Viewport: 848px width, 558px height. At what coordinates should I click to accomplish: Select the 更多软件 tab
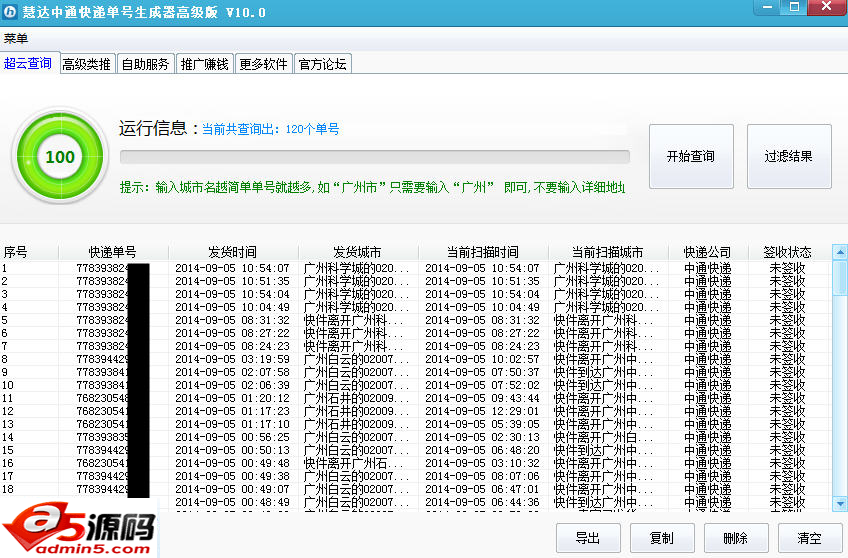pyautogui.click(x=263, y=64)
